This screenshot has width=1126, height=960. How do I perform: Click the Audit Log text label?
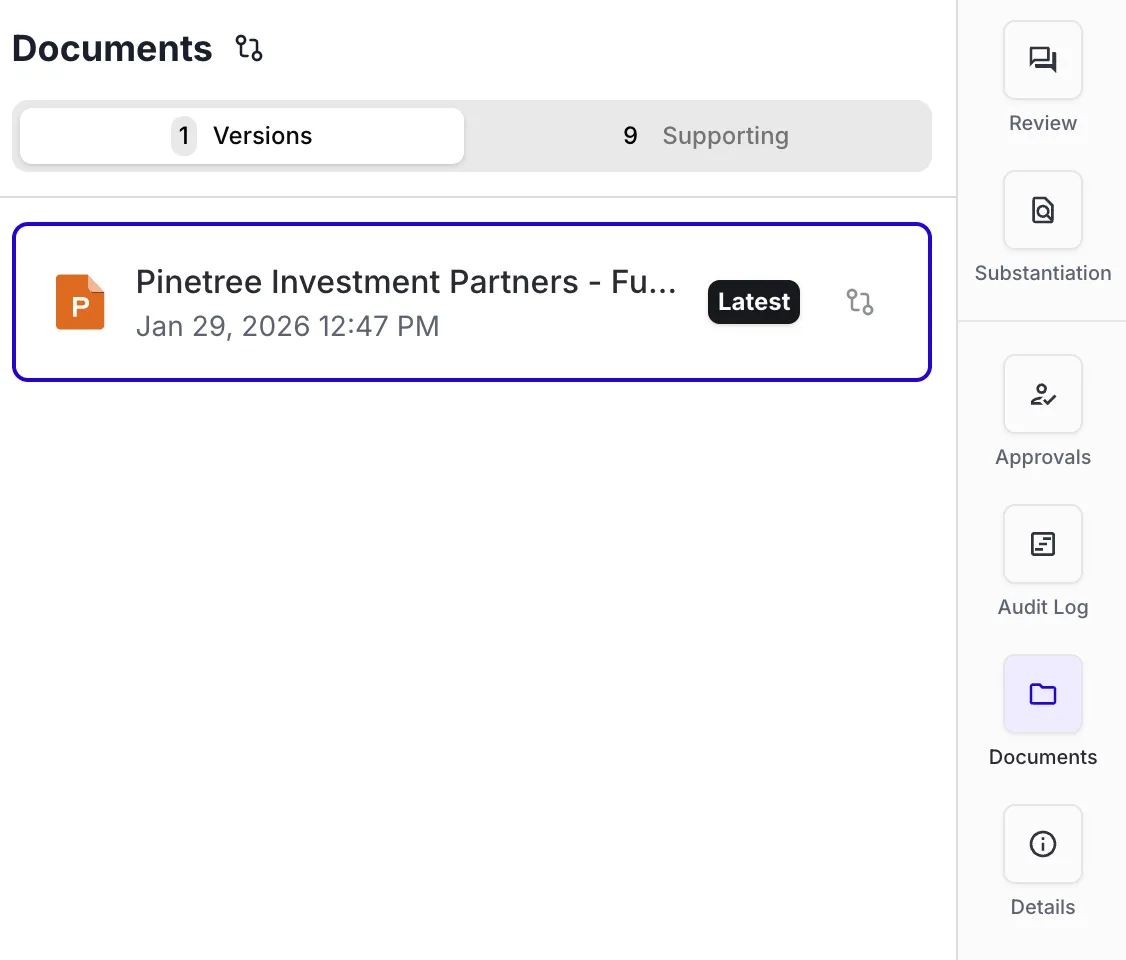point(1043,607)
